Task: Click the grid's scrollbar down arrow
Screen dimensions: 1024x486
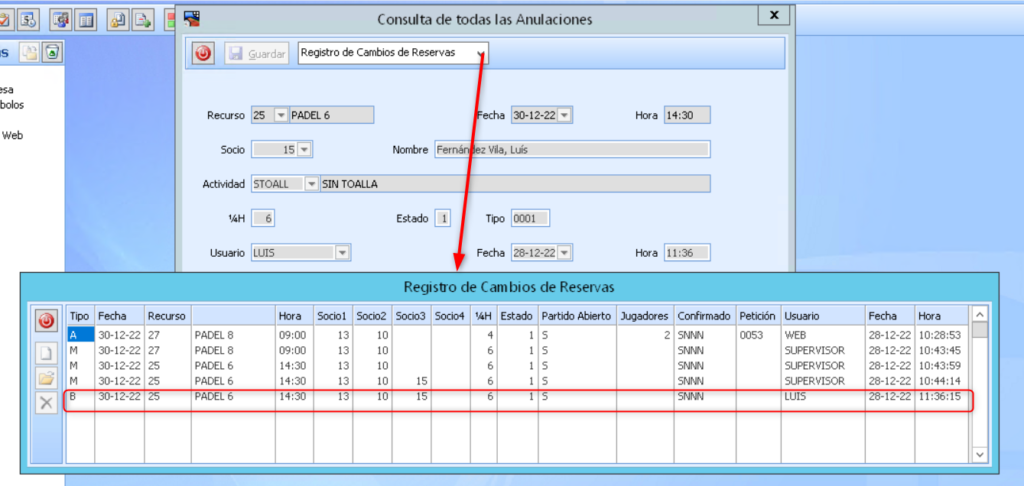Action: click(x=980, y=453)
